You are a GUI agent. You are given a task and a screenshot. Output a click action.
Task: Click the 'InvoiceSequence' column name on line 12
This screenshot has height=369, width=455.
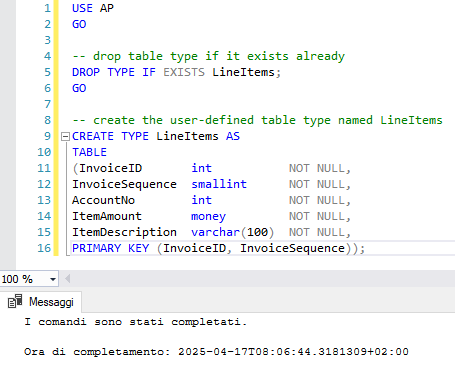click(x=124, y=184)
